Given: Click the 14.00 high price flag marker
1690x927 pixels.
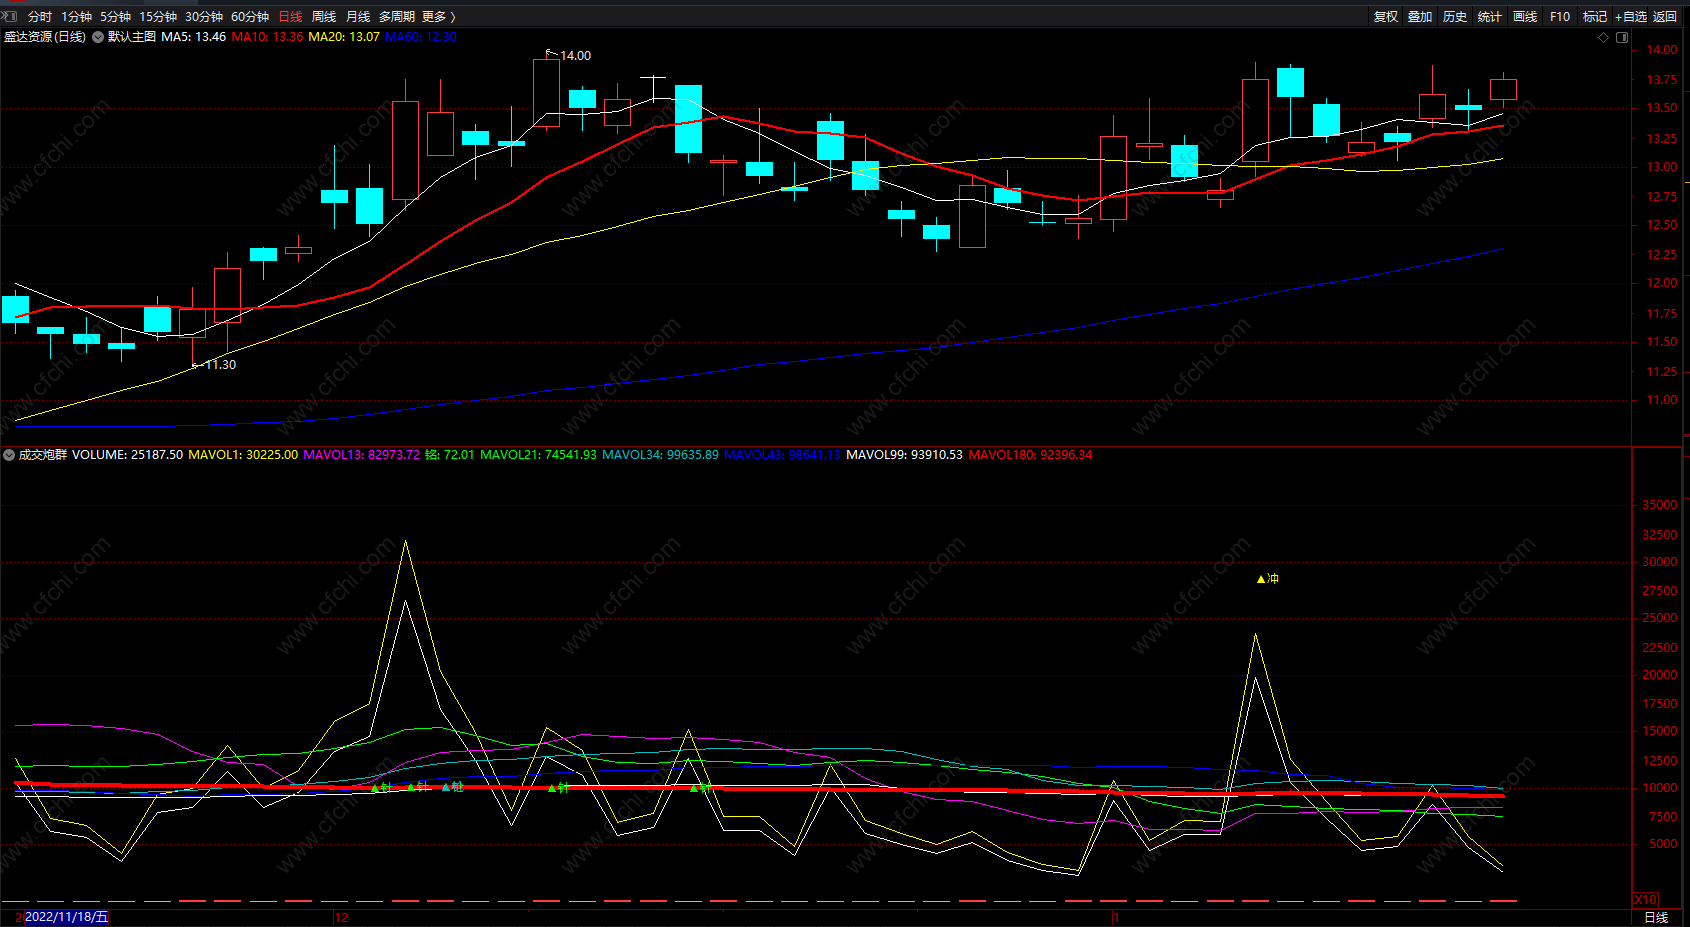Looking at the screenshot, I should point(569,55).
